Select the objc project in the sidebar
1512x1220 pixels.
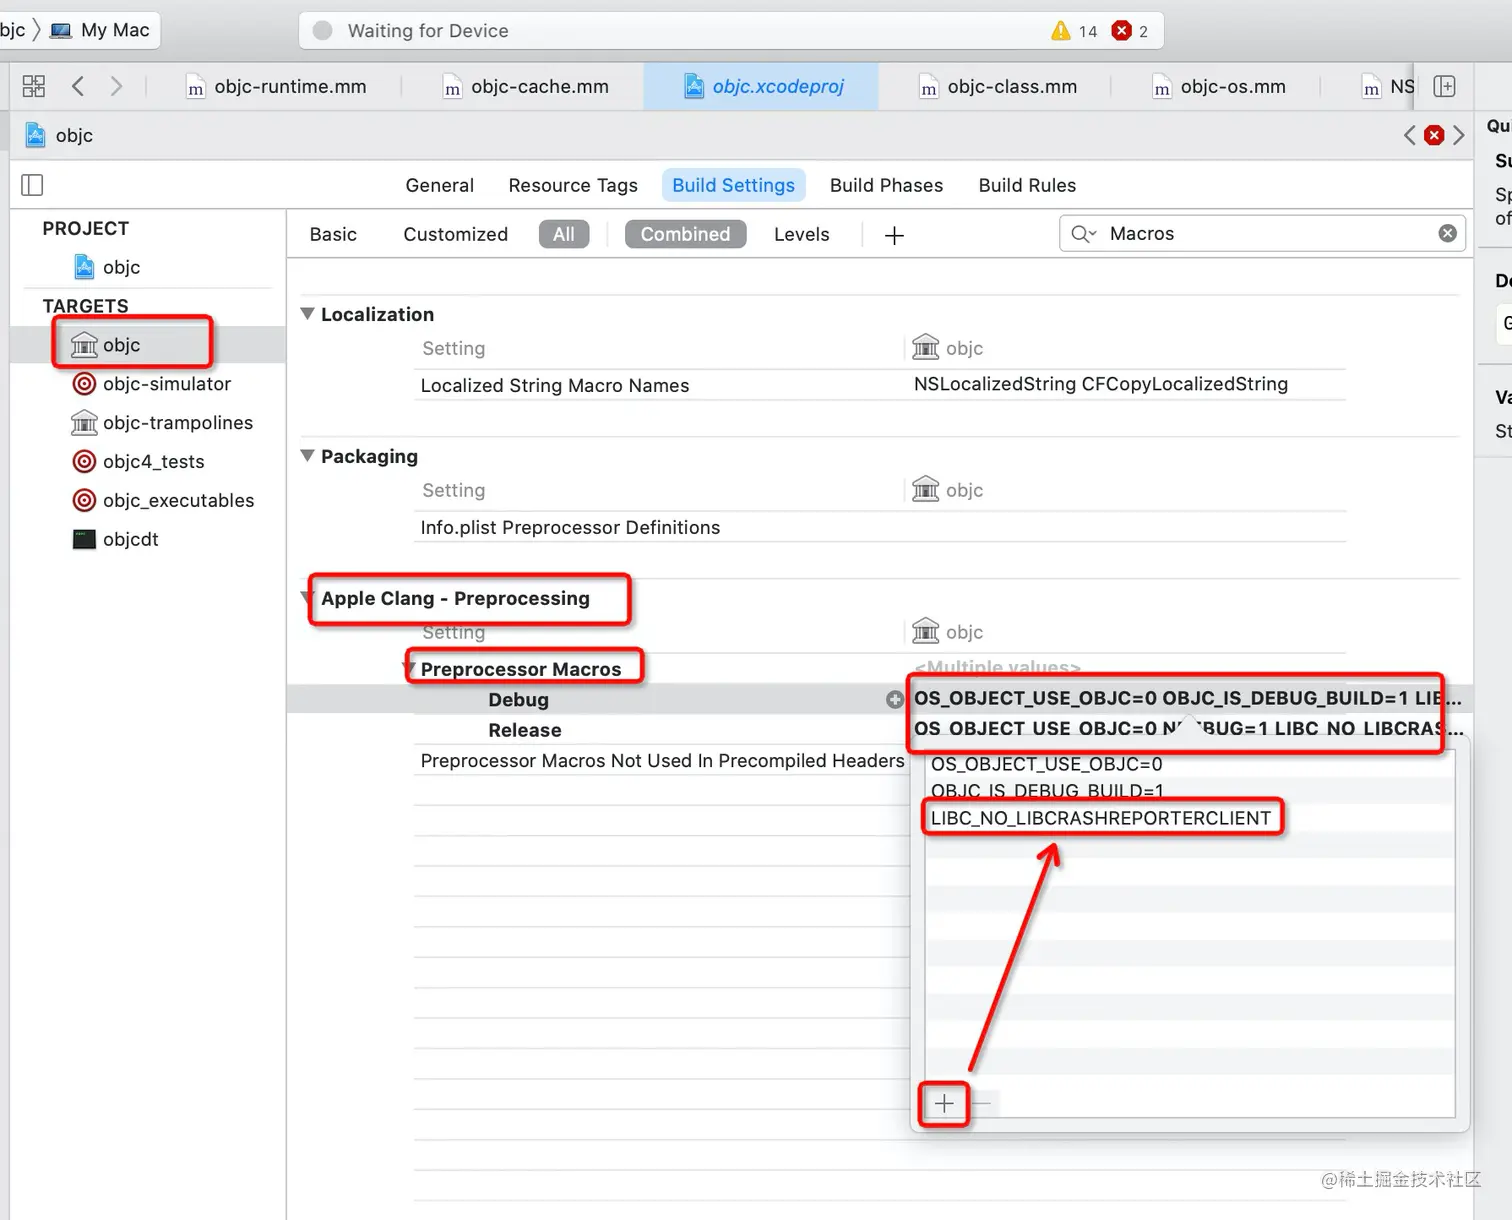tap(107, 267)
